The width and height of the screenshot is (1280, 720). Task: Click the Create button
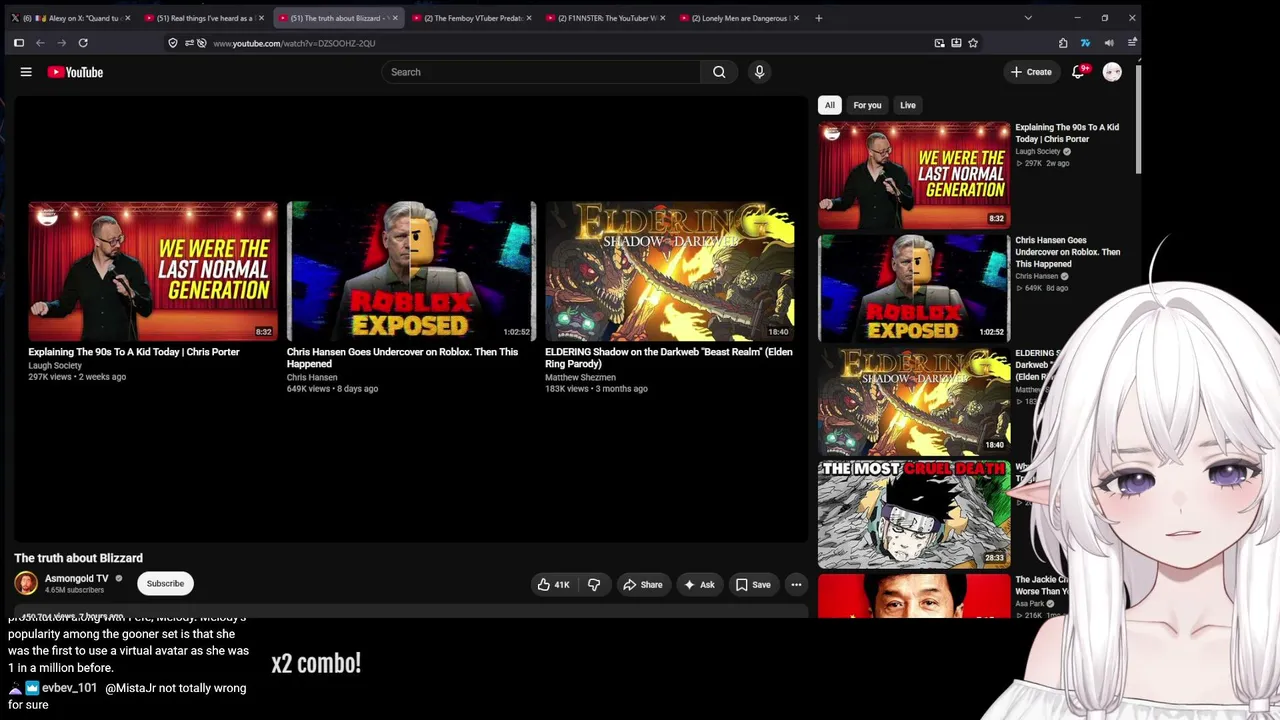pyautogui.click(x=1031, y=72)
